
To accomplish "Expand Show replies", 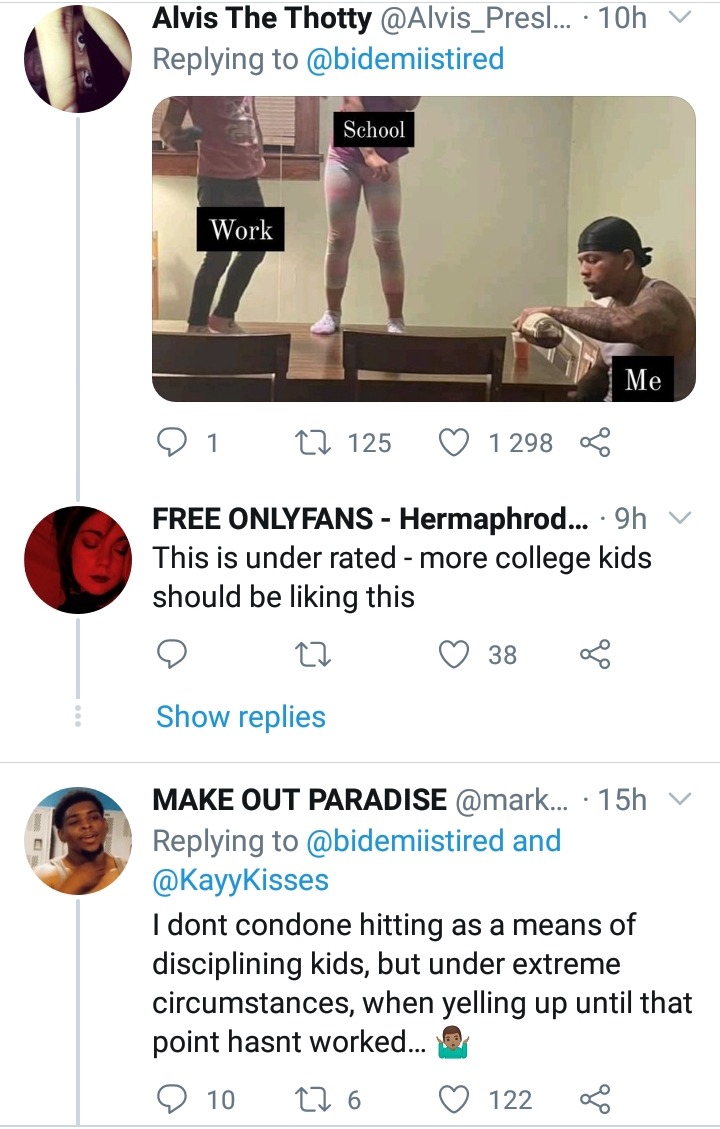I will click(240, 717).
